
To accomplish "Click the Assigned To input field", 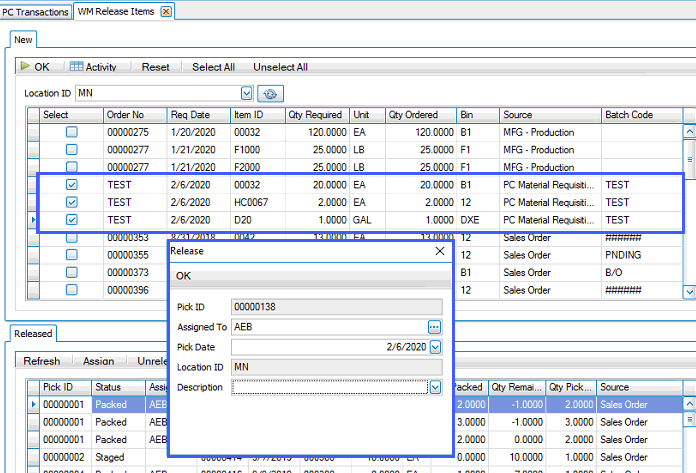I will [x=328, y=327].
